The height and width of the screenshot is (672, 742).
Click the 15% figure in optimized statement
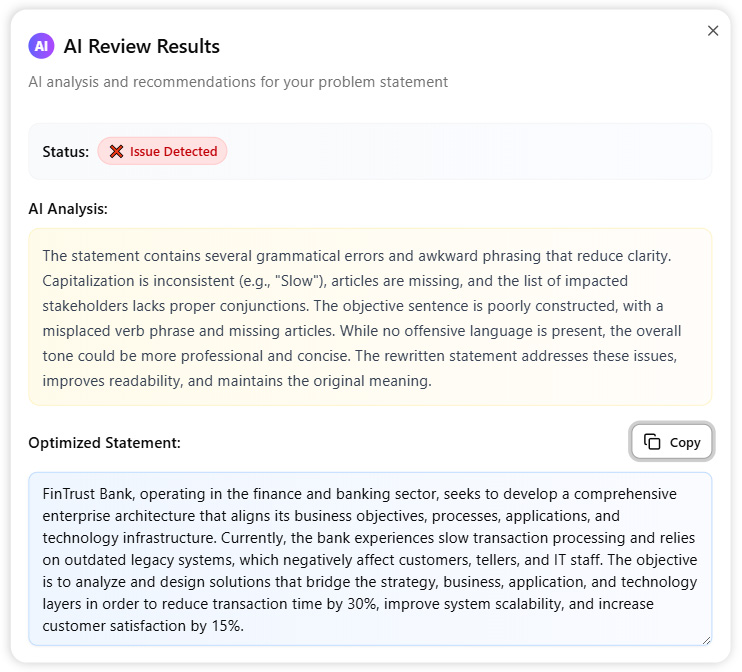(228, 626)
